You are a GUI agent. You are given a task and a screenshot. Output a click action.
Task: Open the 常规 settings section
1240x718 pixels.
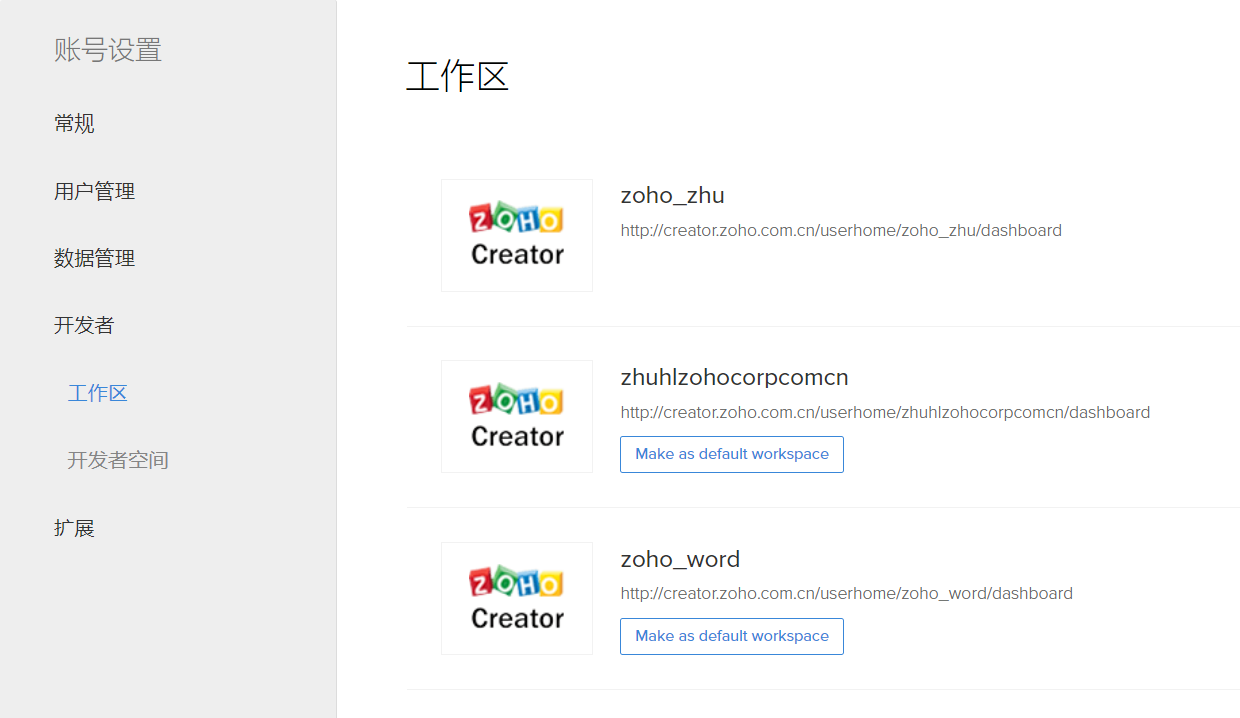click(x=74, y=124)
